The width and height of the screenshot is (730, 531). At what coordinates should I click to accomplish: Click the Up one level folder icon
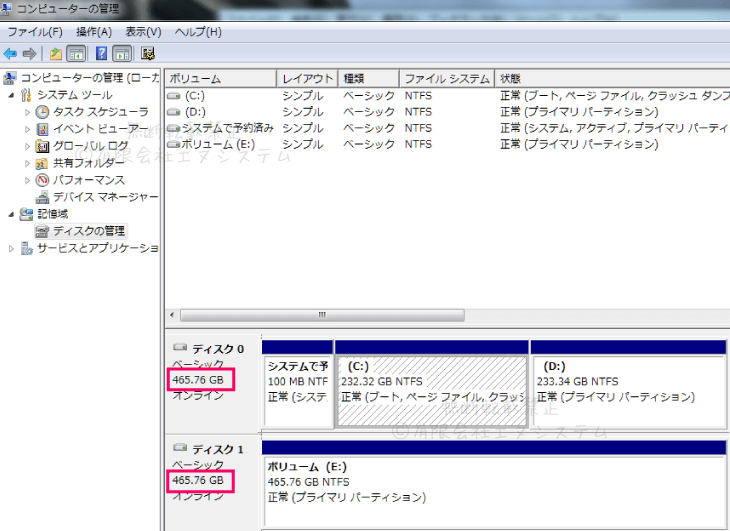(x=56, y=54)
